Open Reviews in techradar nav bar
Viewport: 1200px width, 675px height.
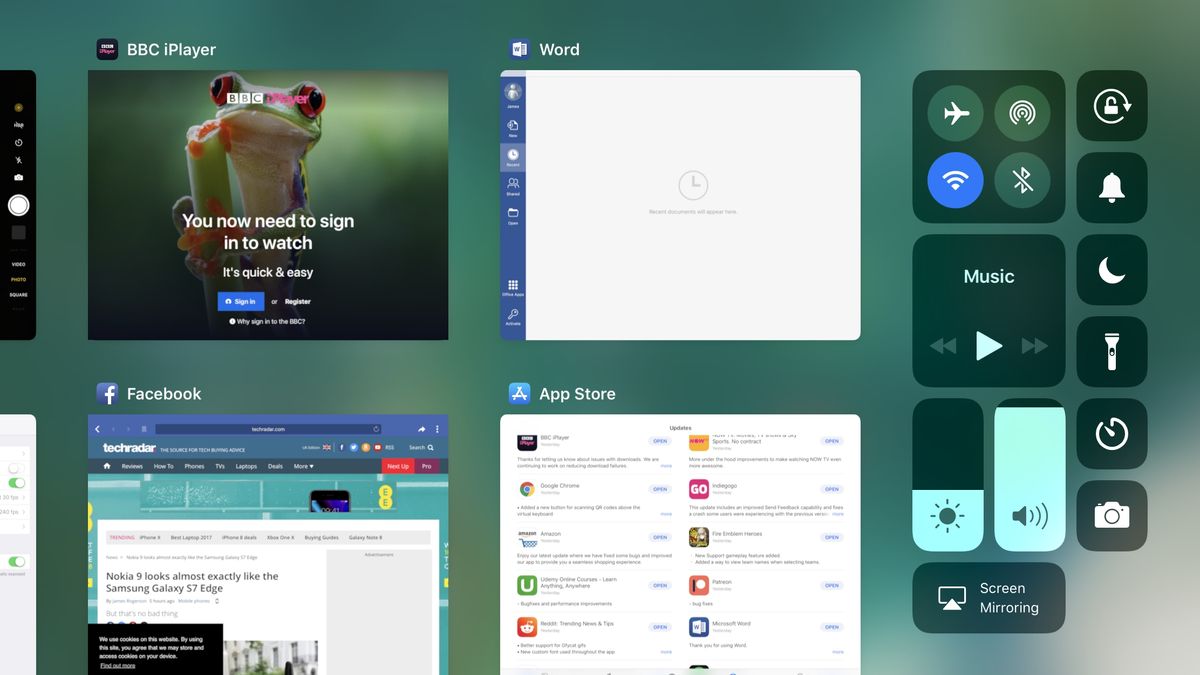pyautogui.click(x=132, y=466)
